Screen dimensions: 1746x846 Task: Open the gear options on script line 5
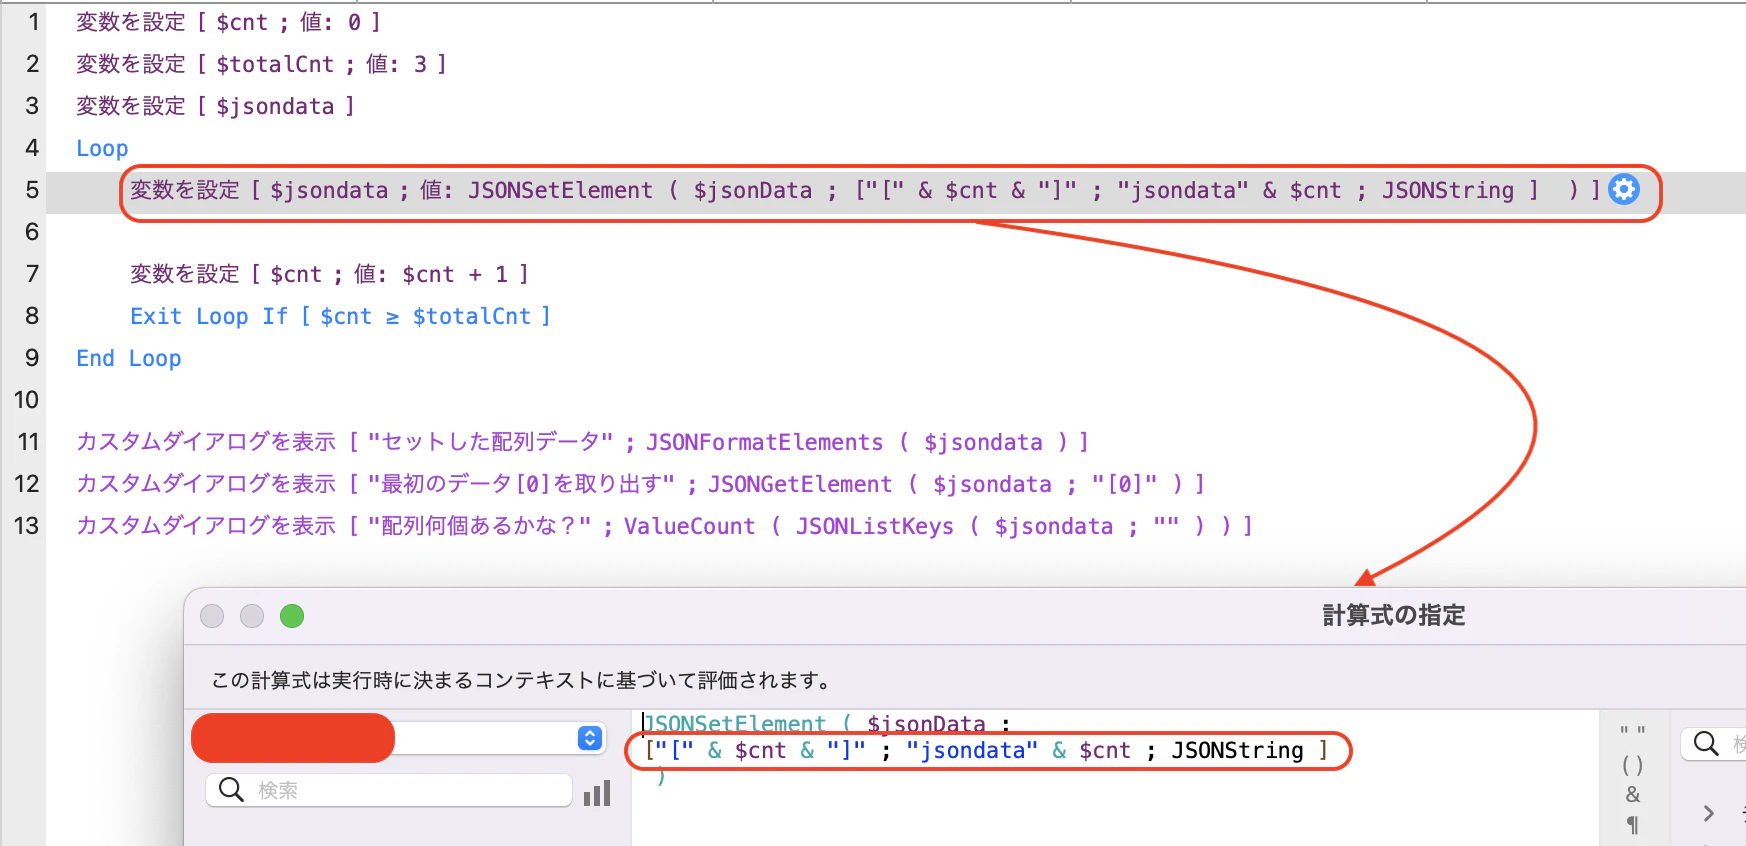(1623, 189)
